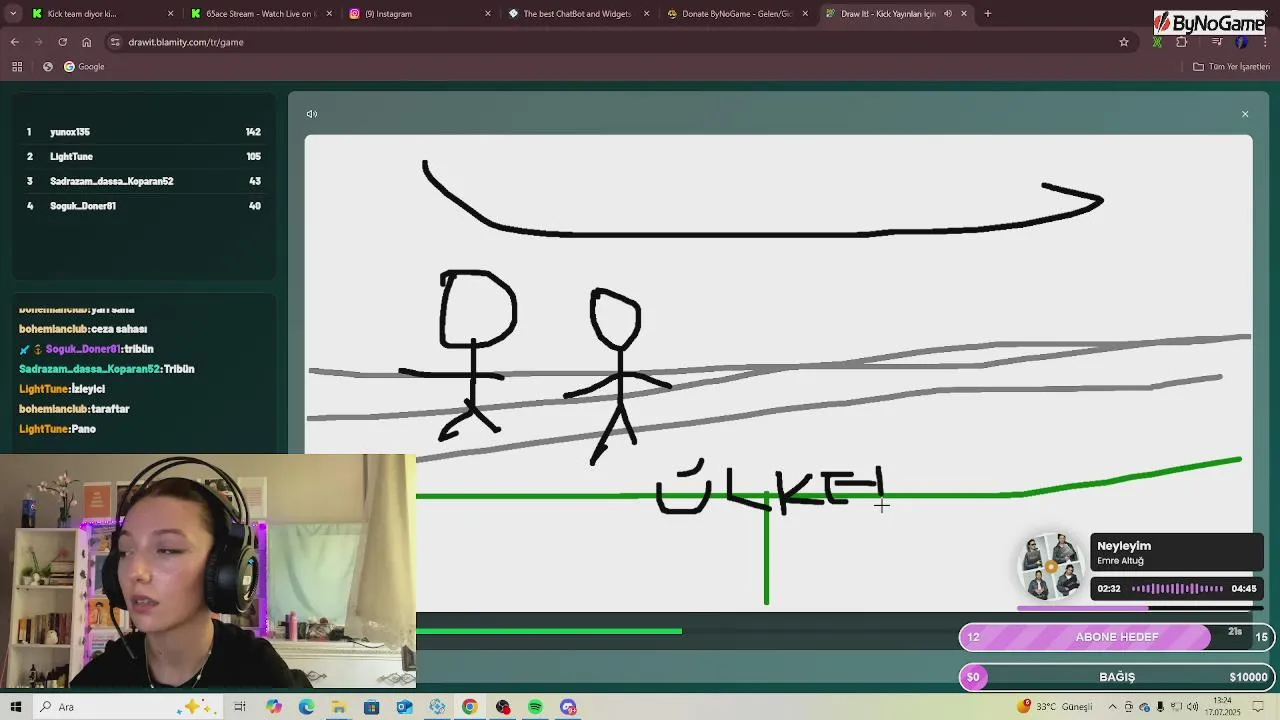Open Task View in taskbar

(240, 707)
